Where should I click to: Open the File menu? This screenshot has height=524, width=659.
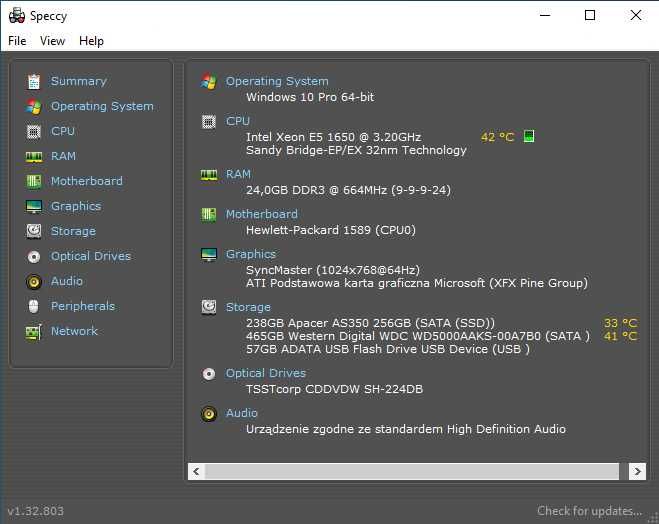[x=17, y=41]
